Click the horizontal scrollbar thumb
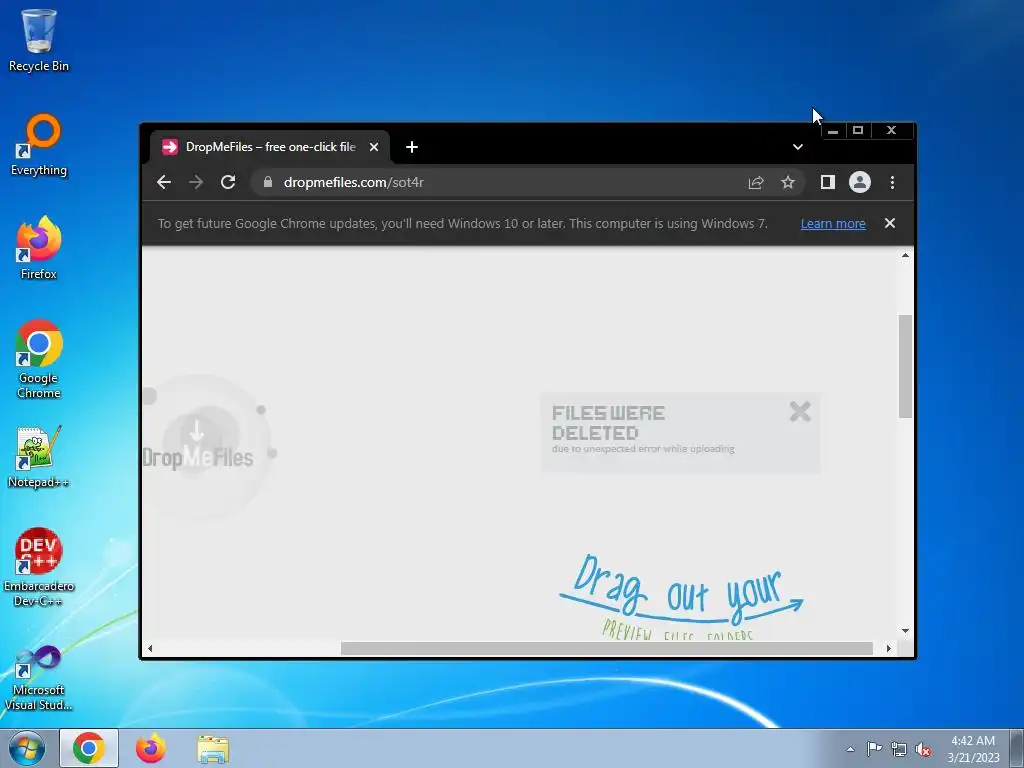Image resolution: width=1024 pixels, height=768 pixels. click(607, 648)
